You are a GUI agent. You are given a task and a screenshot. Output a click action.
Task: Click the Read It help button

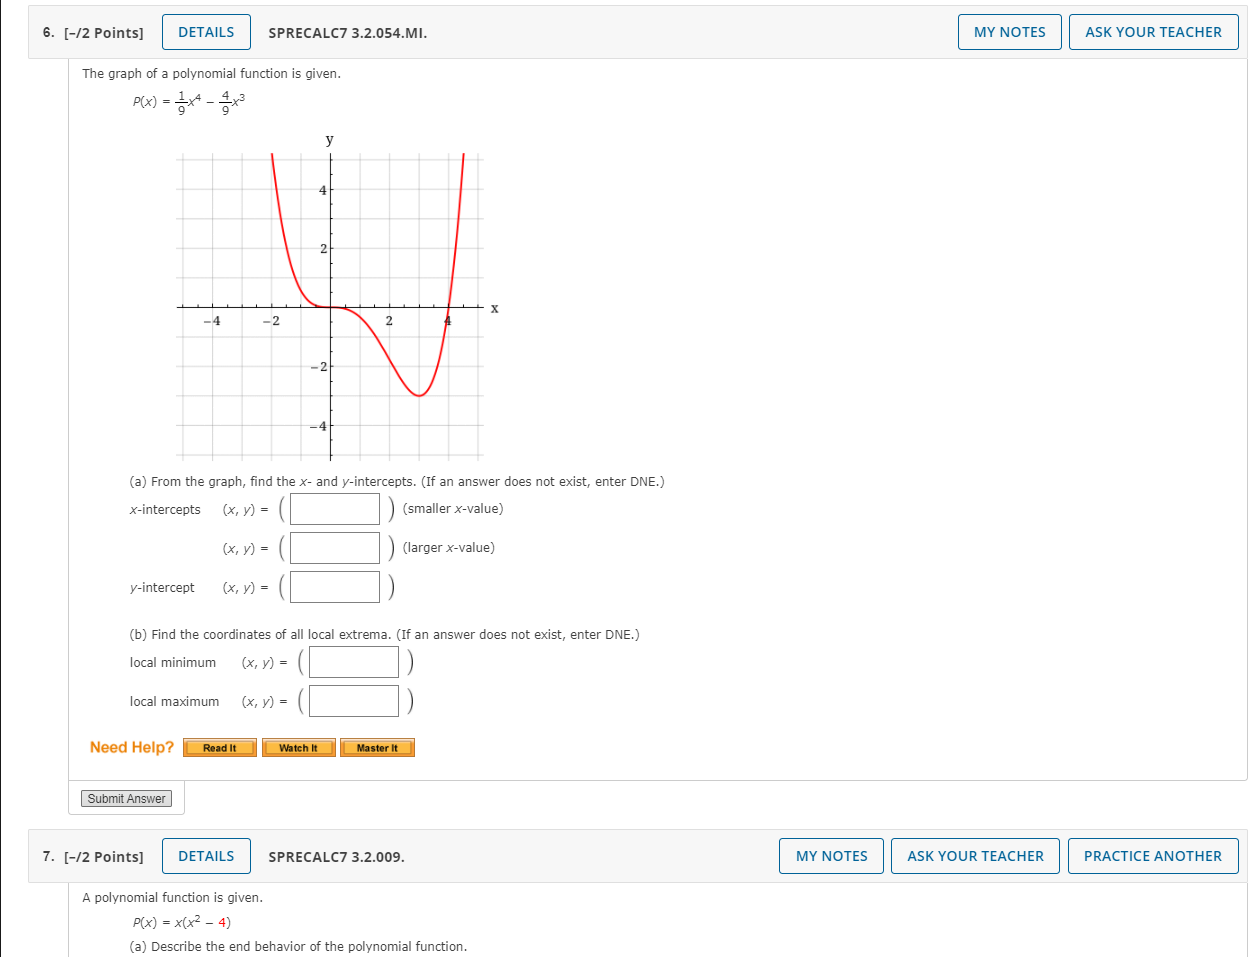pos(218,747)
